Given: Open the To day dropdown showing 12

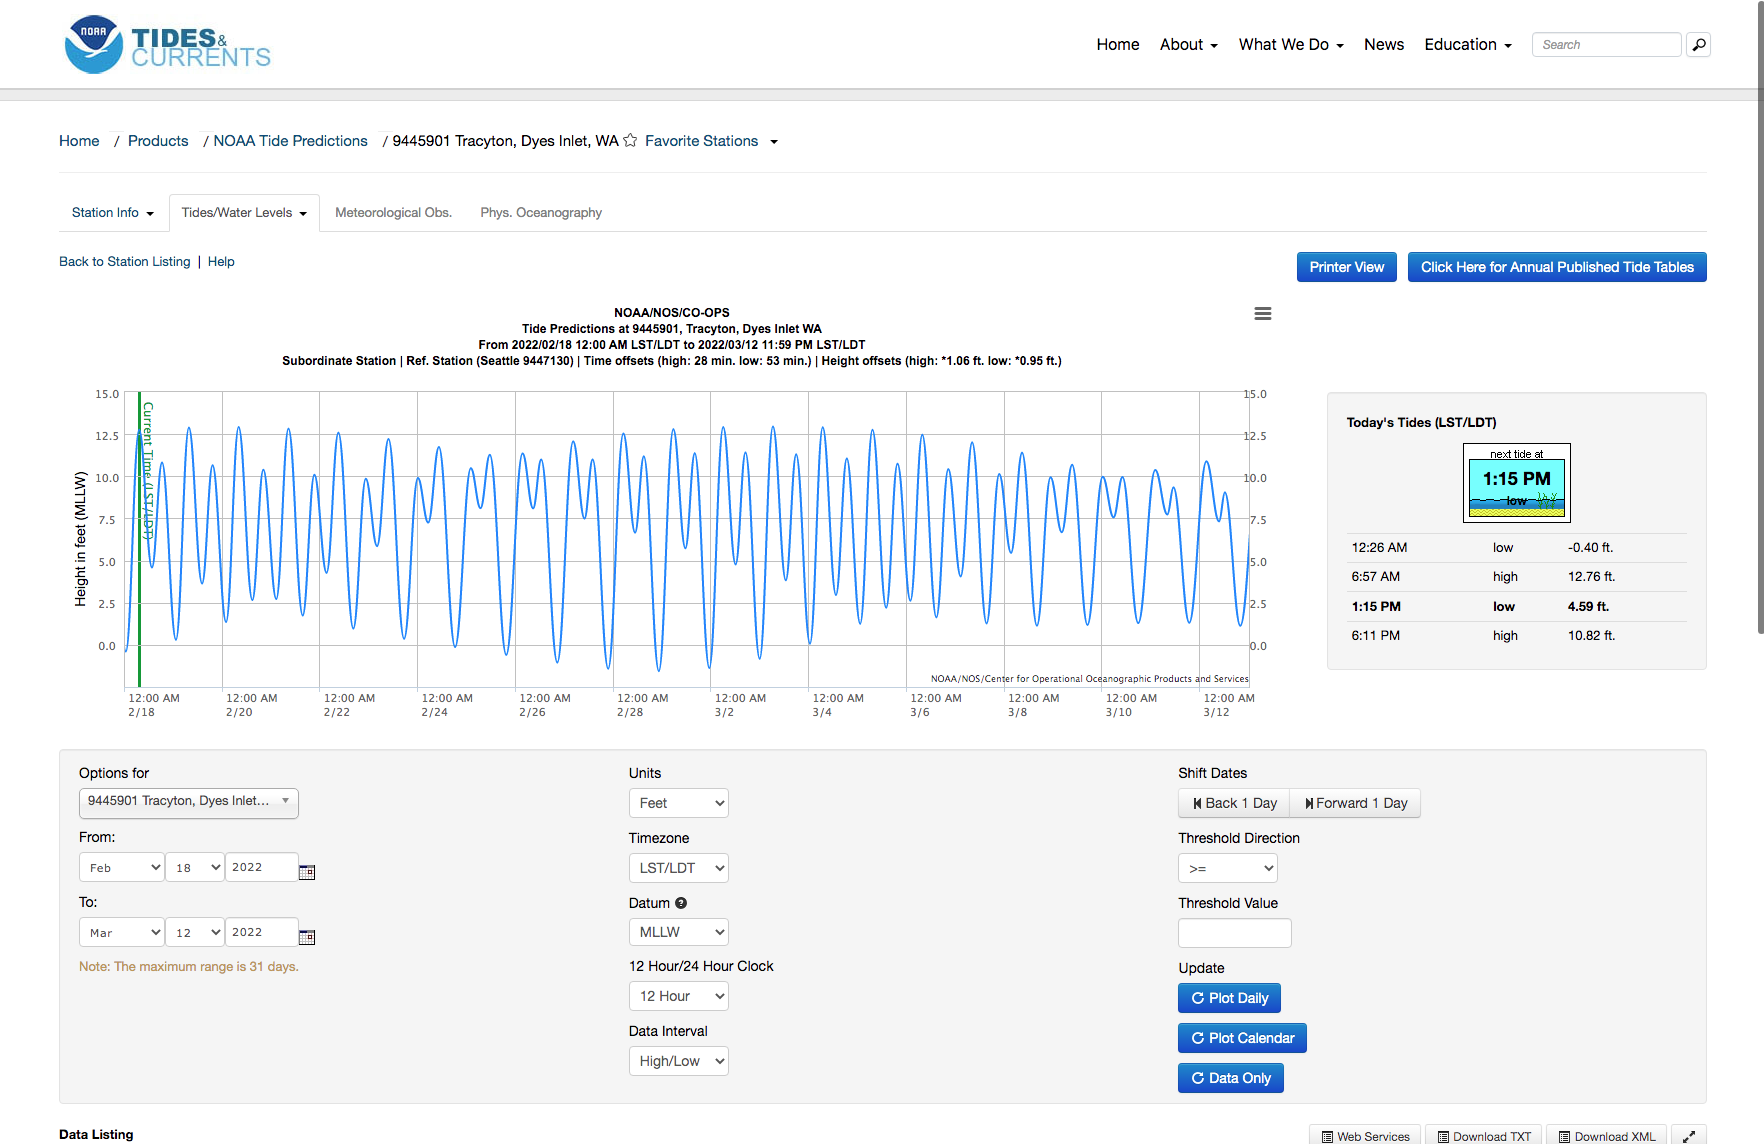Looking at the screenshot, I should coord(195,932).
